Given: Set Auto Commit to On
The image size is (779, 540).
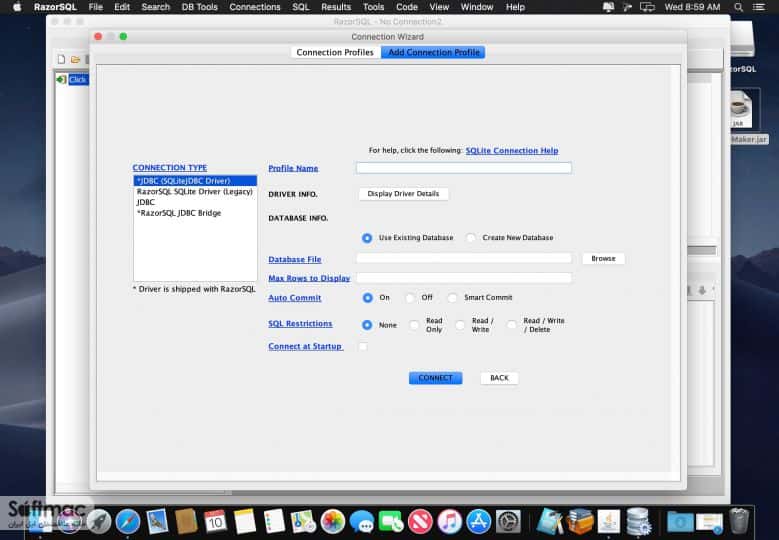Looking at the screenshot, I should 368,298.
